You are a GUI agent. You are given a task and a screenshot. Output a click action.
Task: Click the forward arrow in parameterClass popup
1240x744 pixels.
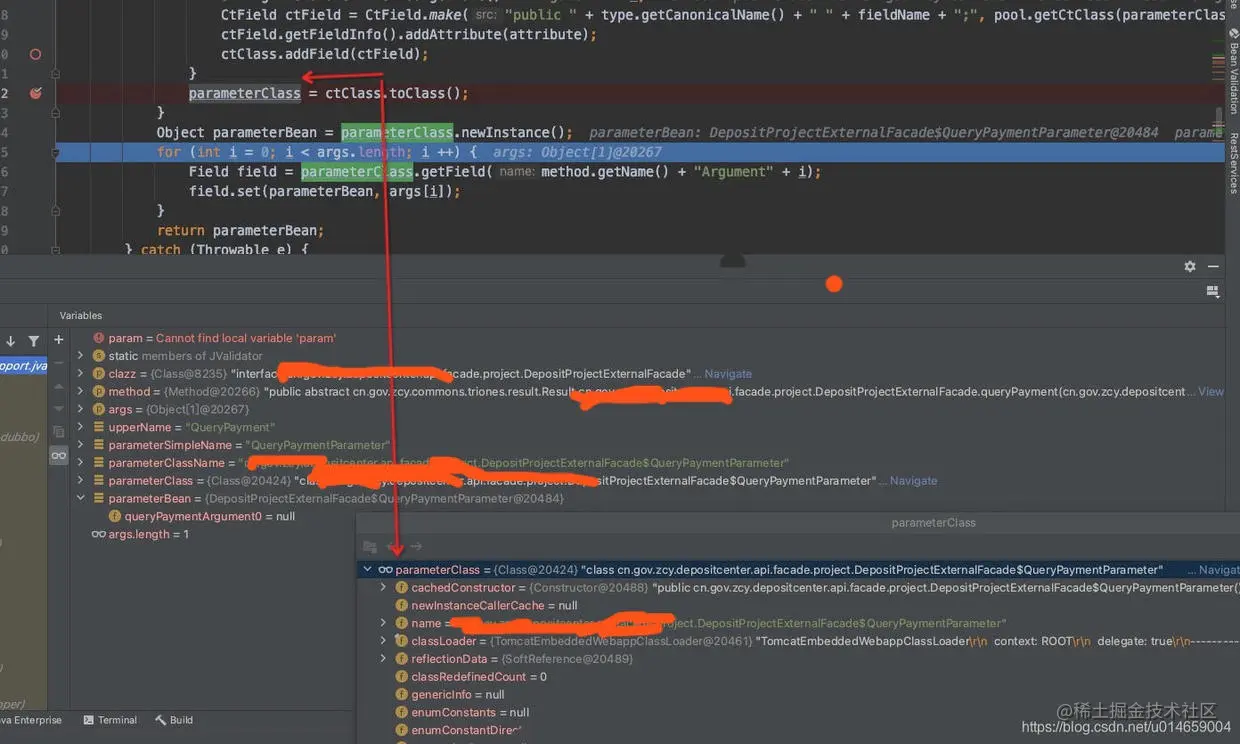click(416, 546)
